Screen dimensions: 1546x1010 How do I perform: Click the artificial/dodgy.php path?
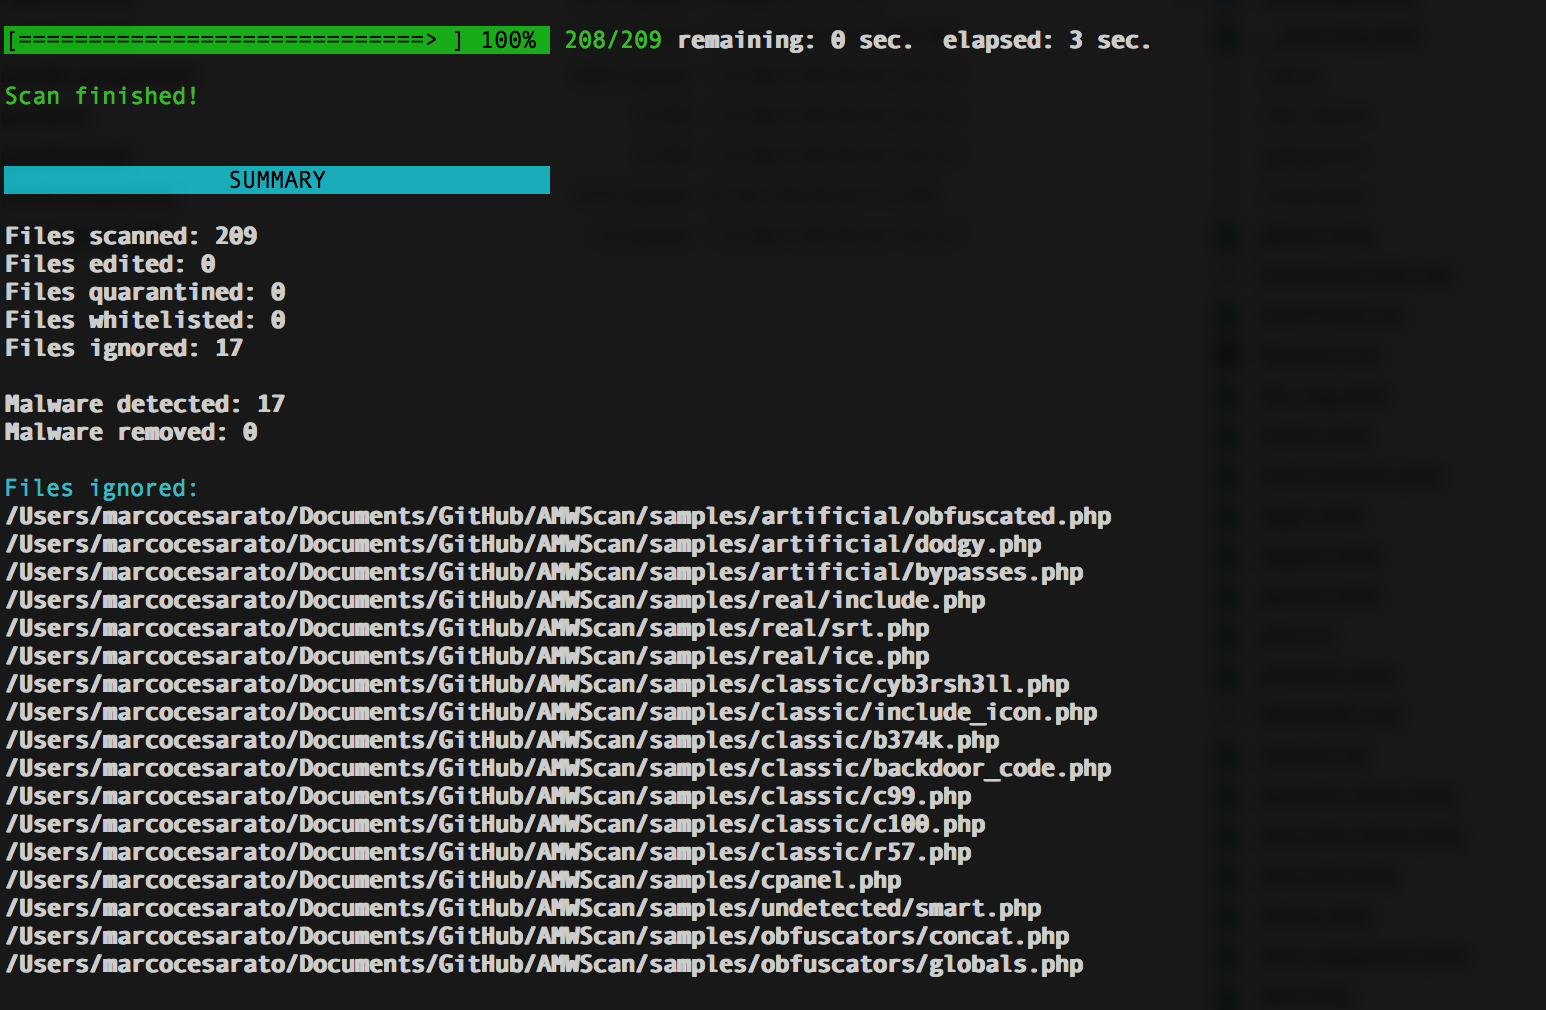(523, 544)
